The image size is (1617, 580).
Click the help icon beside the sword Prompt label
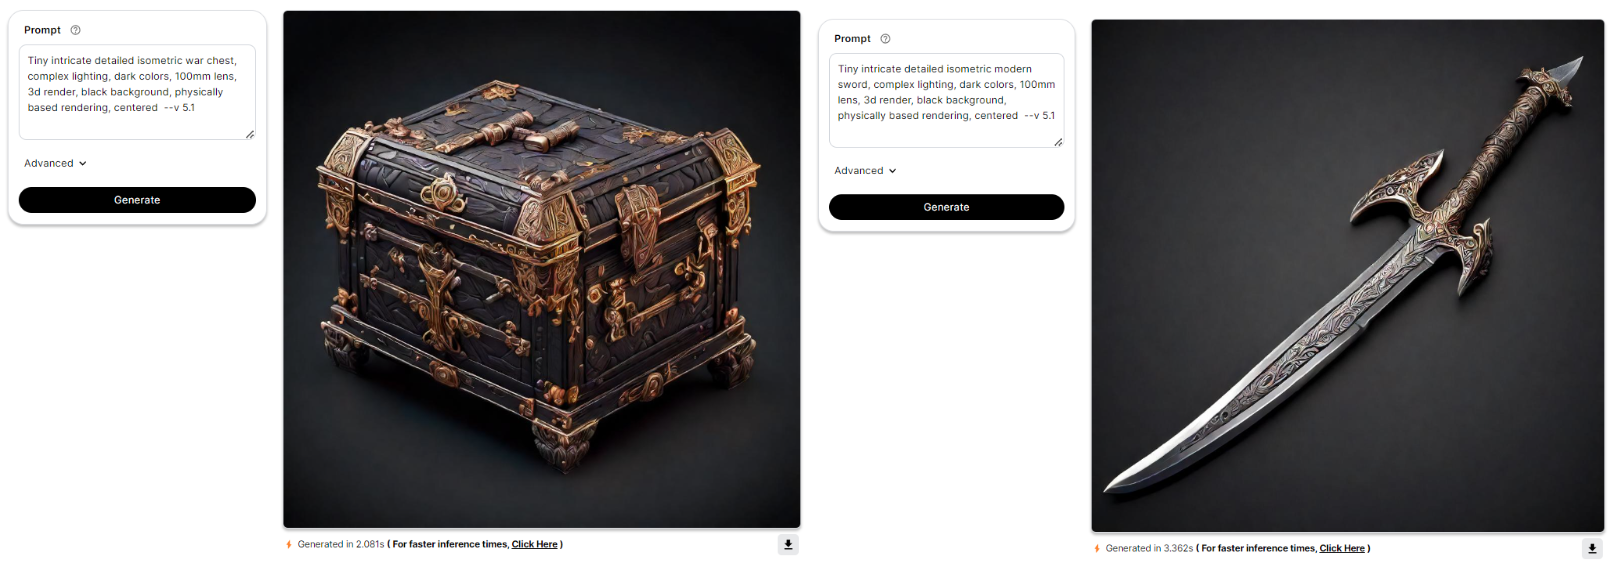click(x=885, y=39)
